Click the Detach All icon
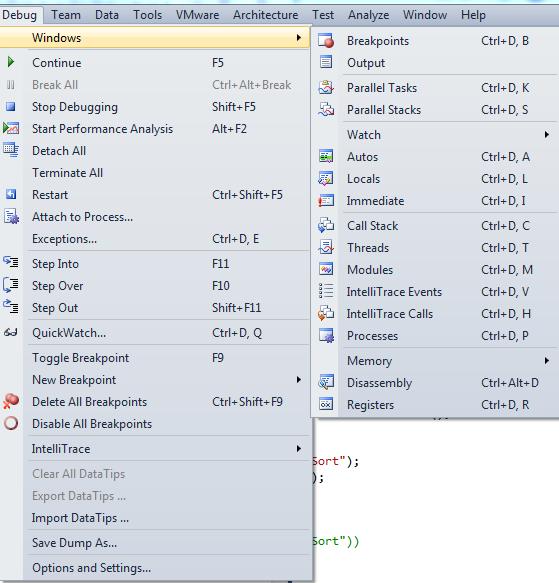559x583 pixels. pos(11,150)
